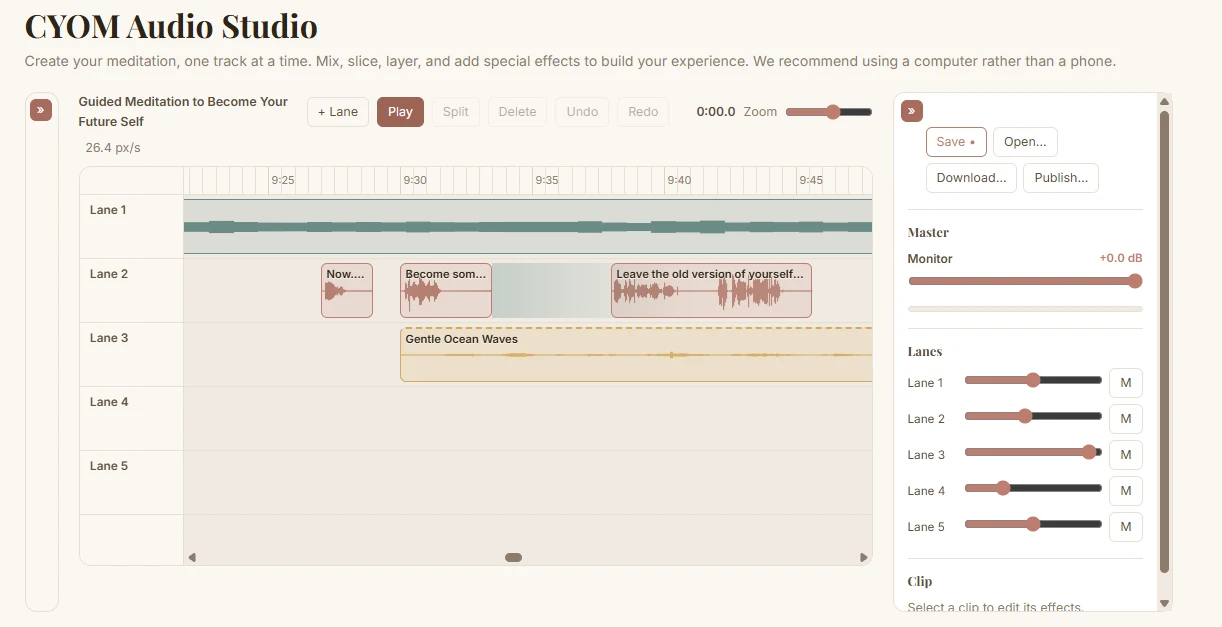1222x627 pixels.
Task: Select the "Leave the old version of yourself" clip
Action: pyautogui.click(x=711, y=290)
